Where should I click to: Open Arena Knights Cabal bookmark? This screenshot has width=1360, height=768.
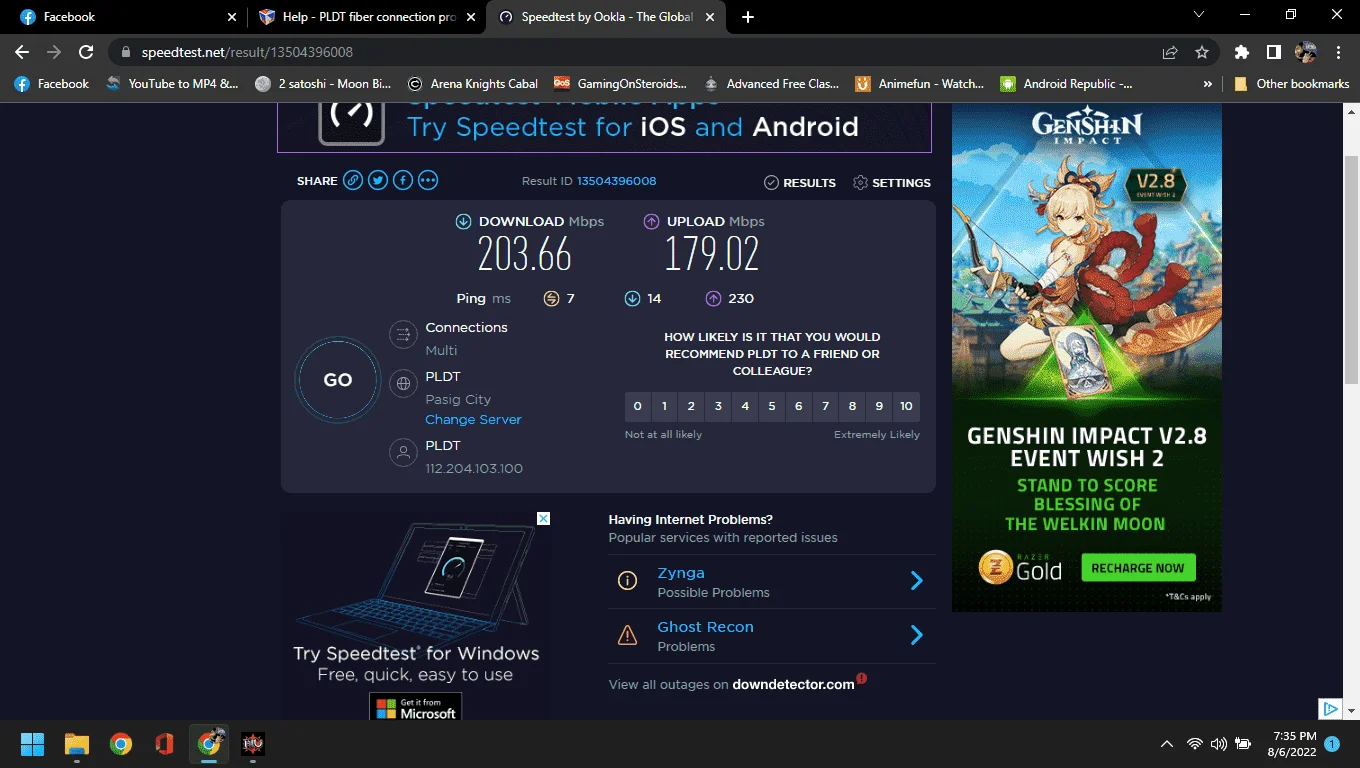tap(473, 84)
